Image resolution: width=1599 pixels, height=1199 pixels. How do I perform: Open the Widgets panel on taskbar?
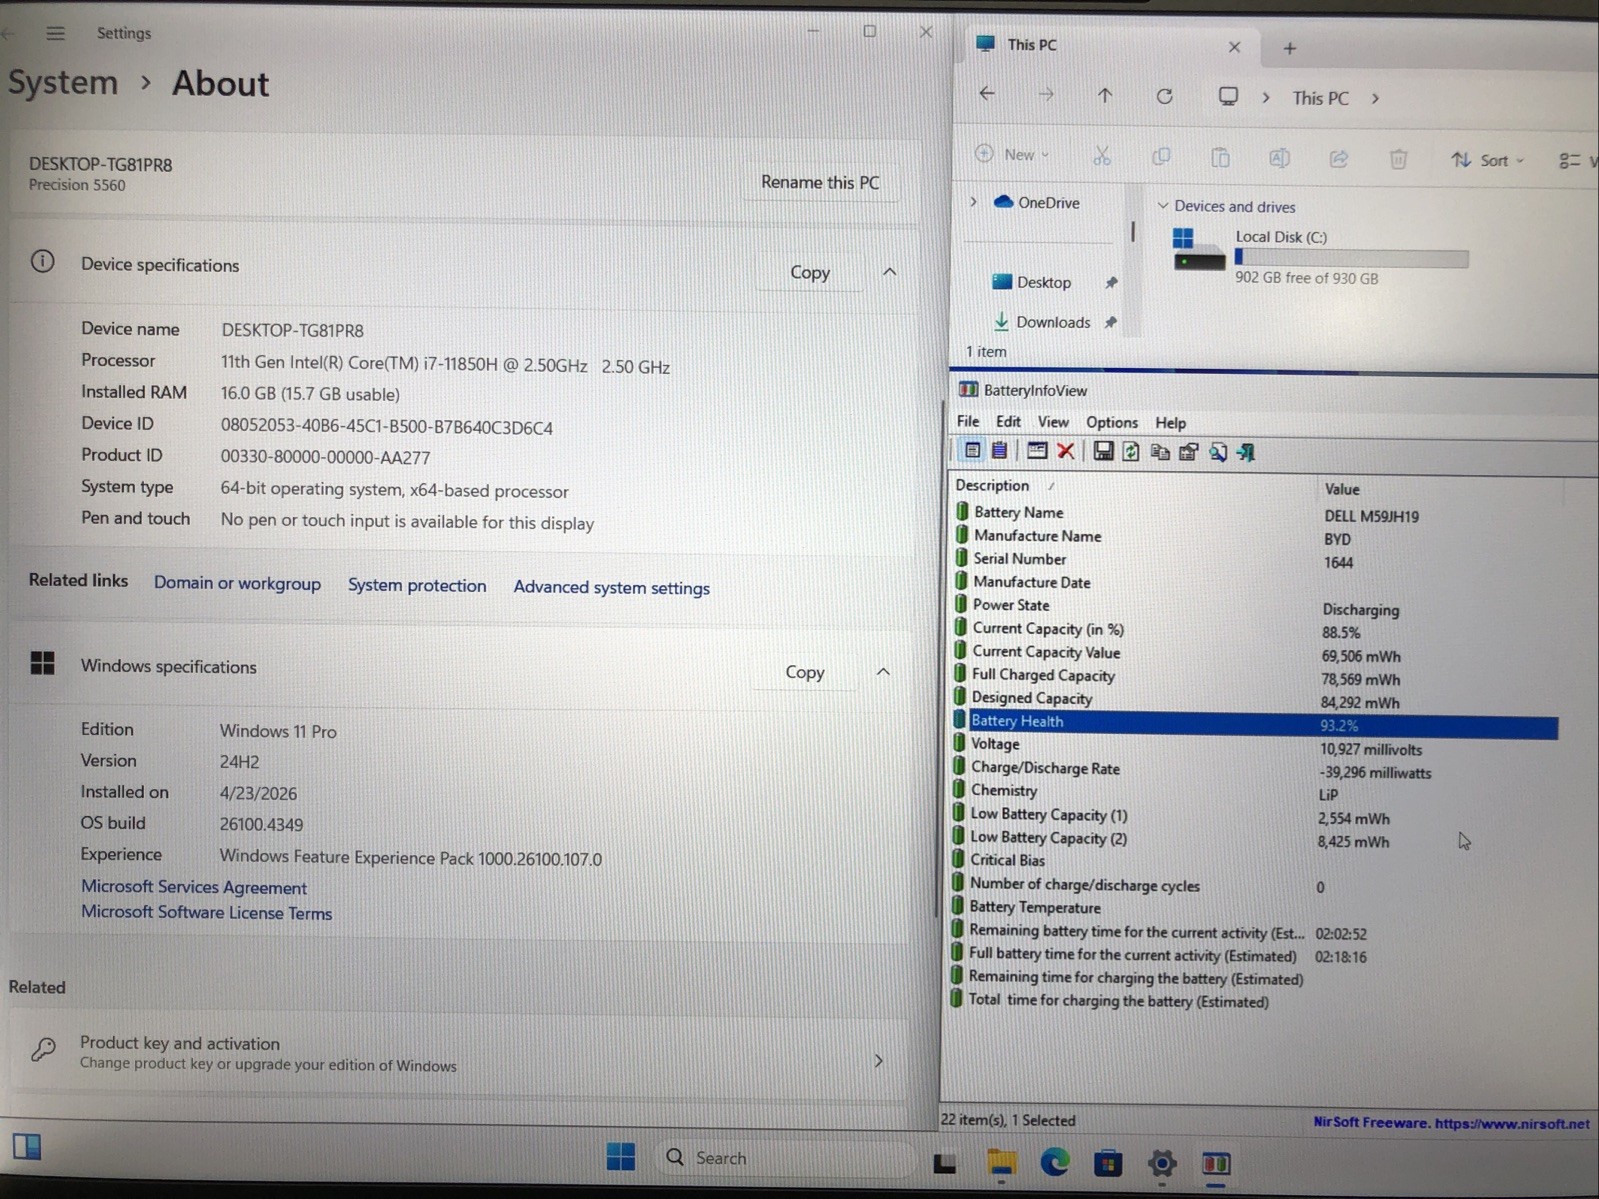pyautogui.click(x=27, y=1146)
